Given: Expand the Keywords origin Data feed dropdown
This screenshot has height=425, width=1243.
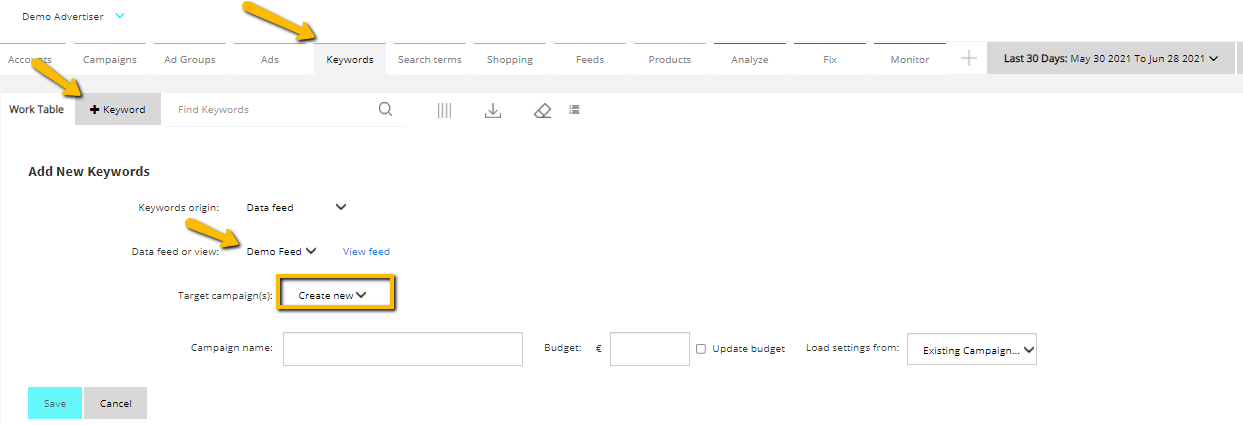Looking at the screenshot, I should [x=296, y=207].
